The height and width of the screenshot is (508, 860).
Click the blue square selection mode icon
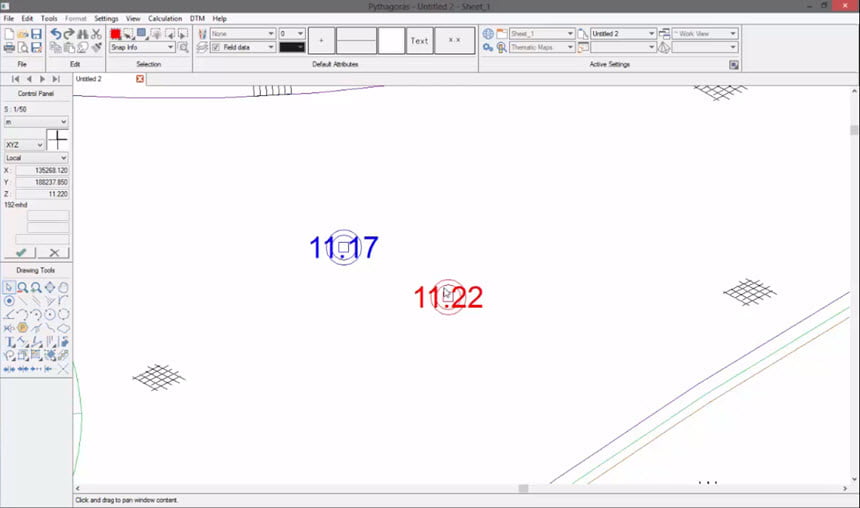pos(142,34)
